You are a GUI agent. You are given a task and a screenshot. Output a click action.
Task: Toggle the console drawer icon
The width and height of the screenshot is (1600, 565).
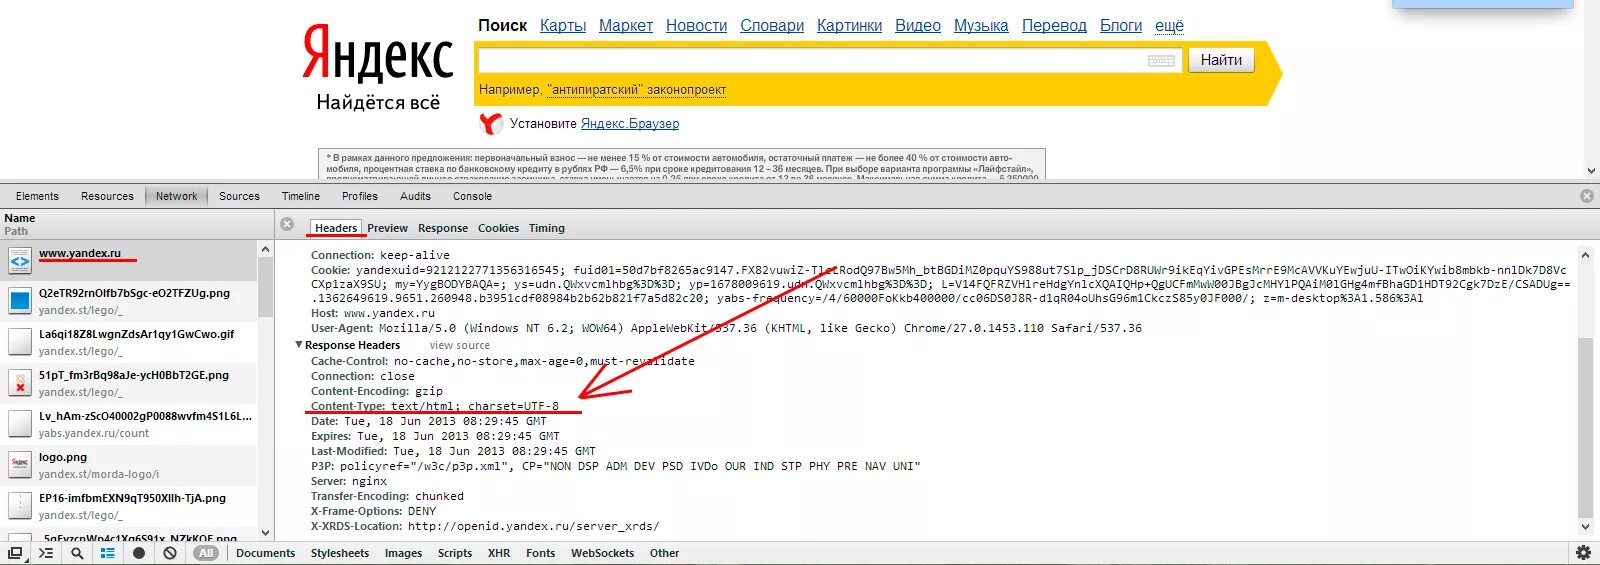pos(46,553)
